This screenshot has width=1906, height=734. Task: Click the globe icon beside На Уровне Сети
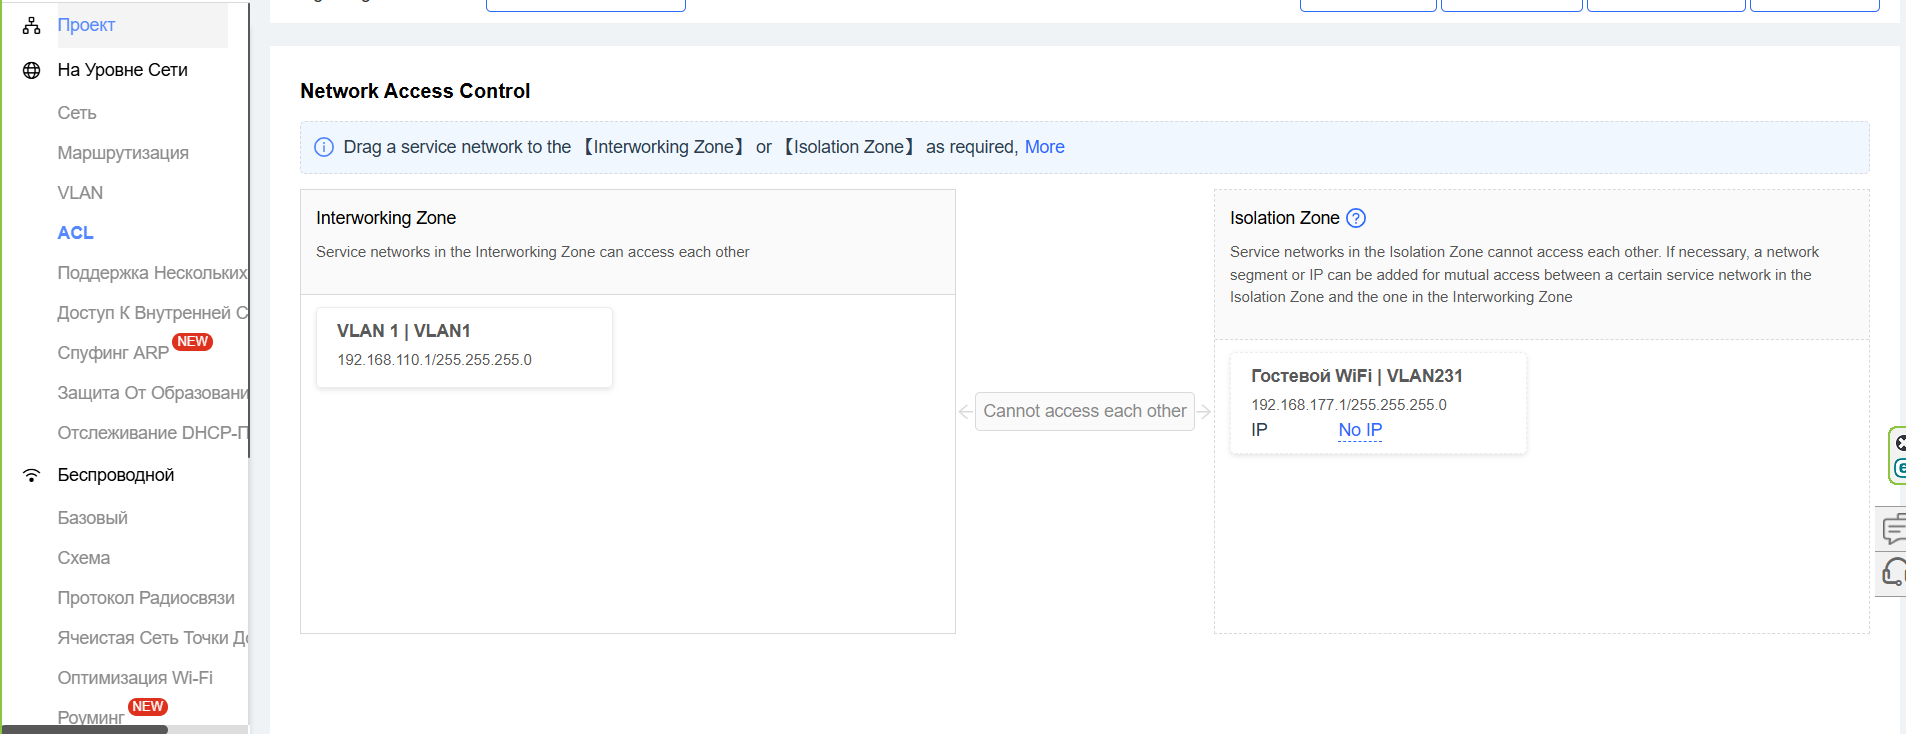(x=32, y=70)
